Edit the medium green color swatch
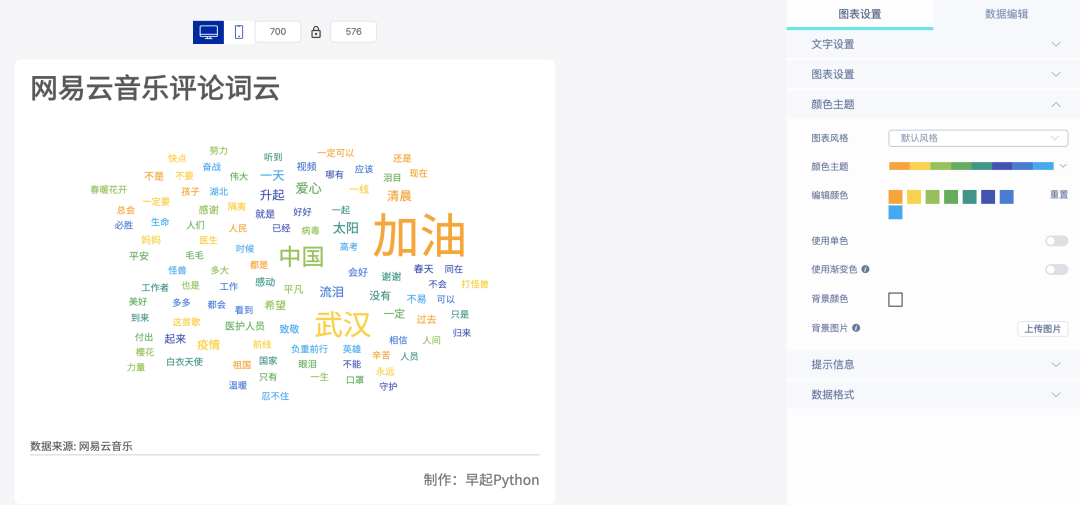1080x505 pixels. (x=951, y=197)
